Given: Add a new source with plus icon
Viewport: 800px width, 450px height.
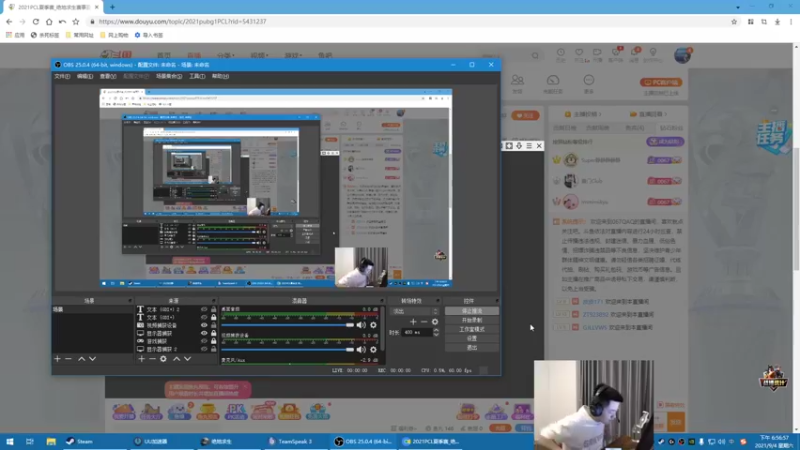Looking at the screenshot, I should (141, 359).
